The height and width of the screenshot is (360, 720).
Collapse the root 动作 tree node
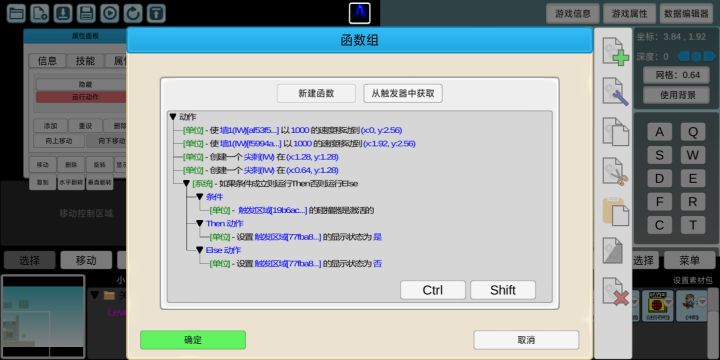coord(173,117)
